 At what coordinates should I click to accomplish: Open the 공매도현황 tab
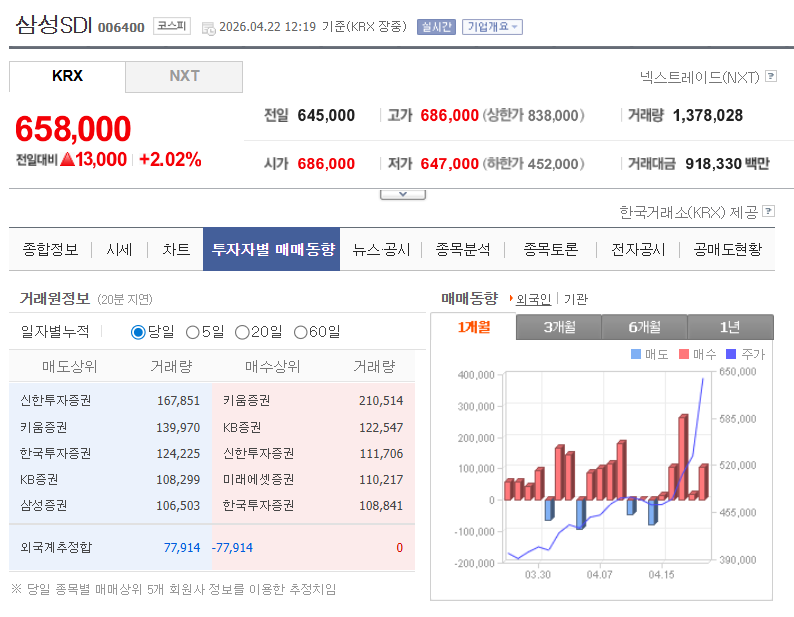point(728,249)
